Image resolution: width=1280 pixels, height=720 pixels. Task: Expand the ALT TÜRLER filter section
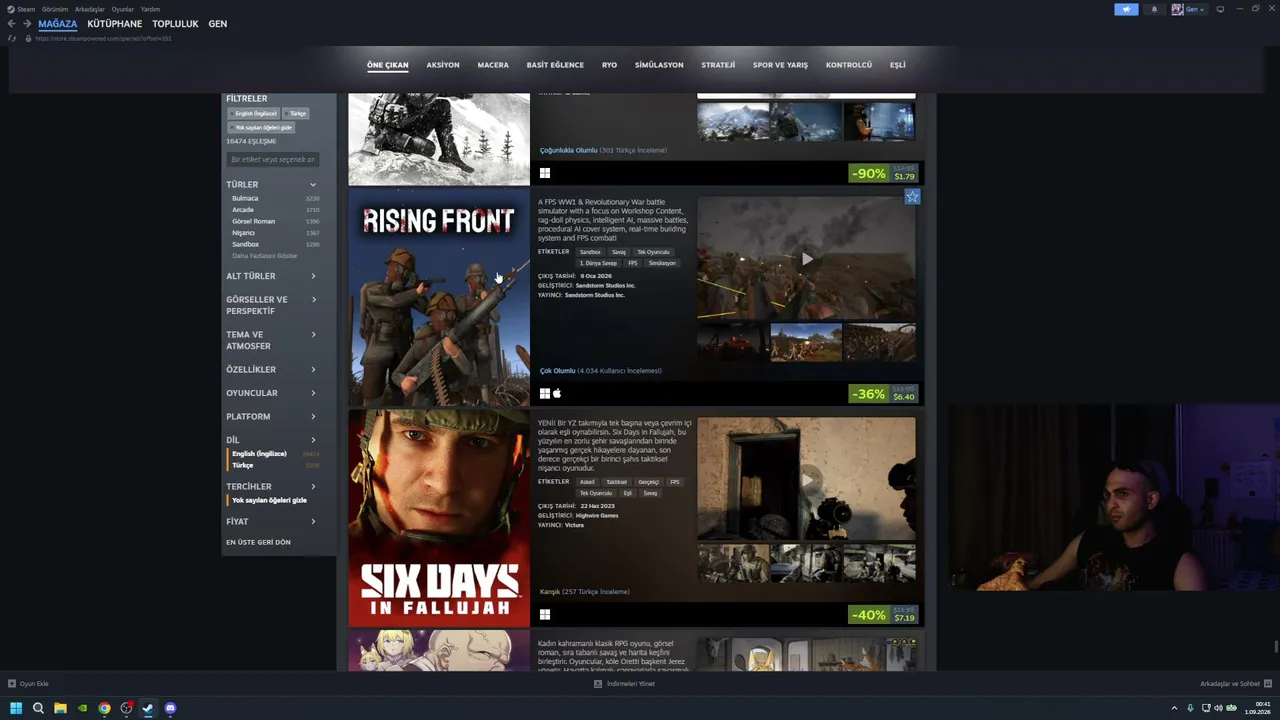(271, 276)
